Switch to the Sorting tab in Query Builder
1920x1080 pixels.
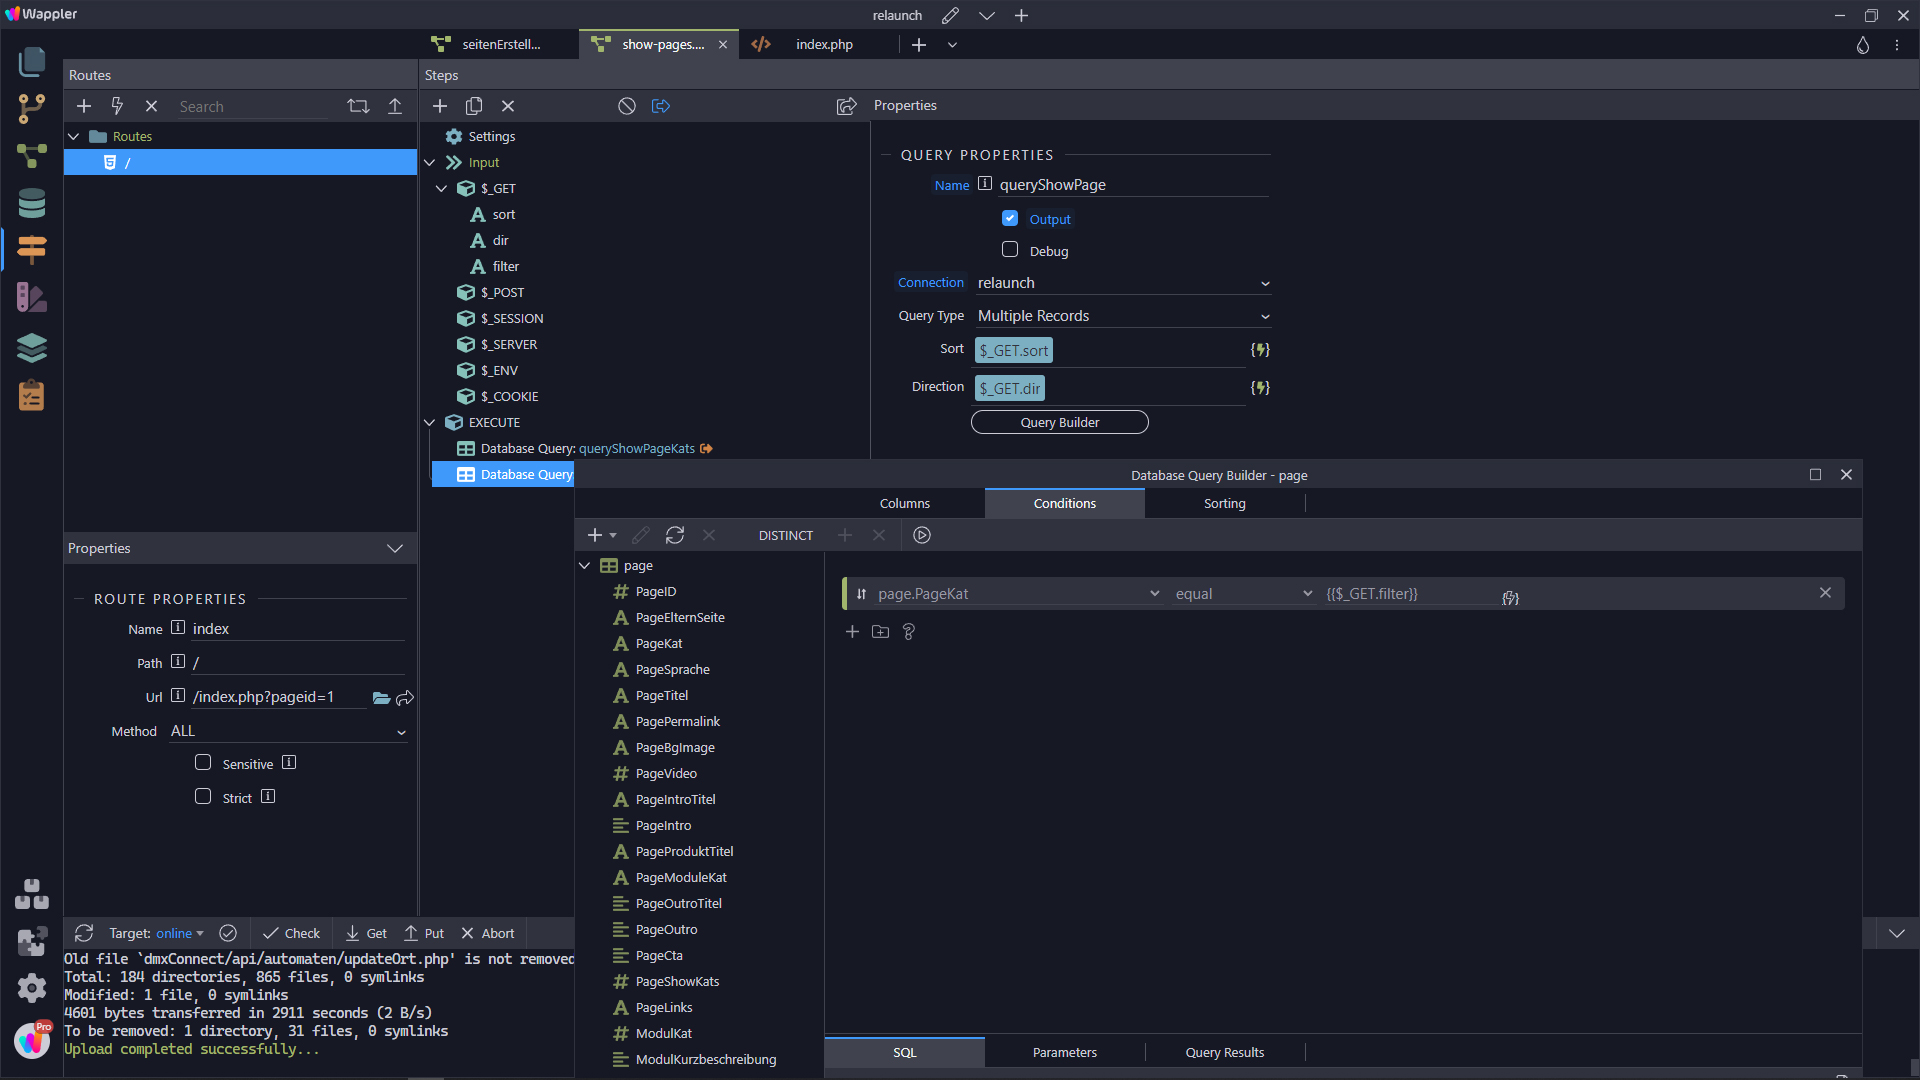tap(1224, 503)
